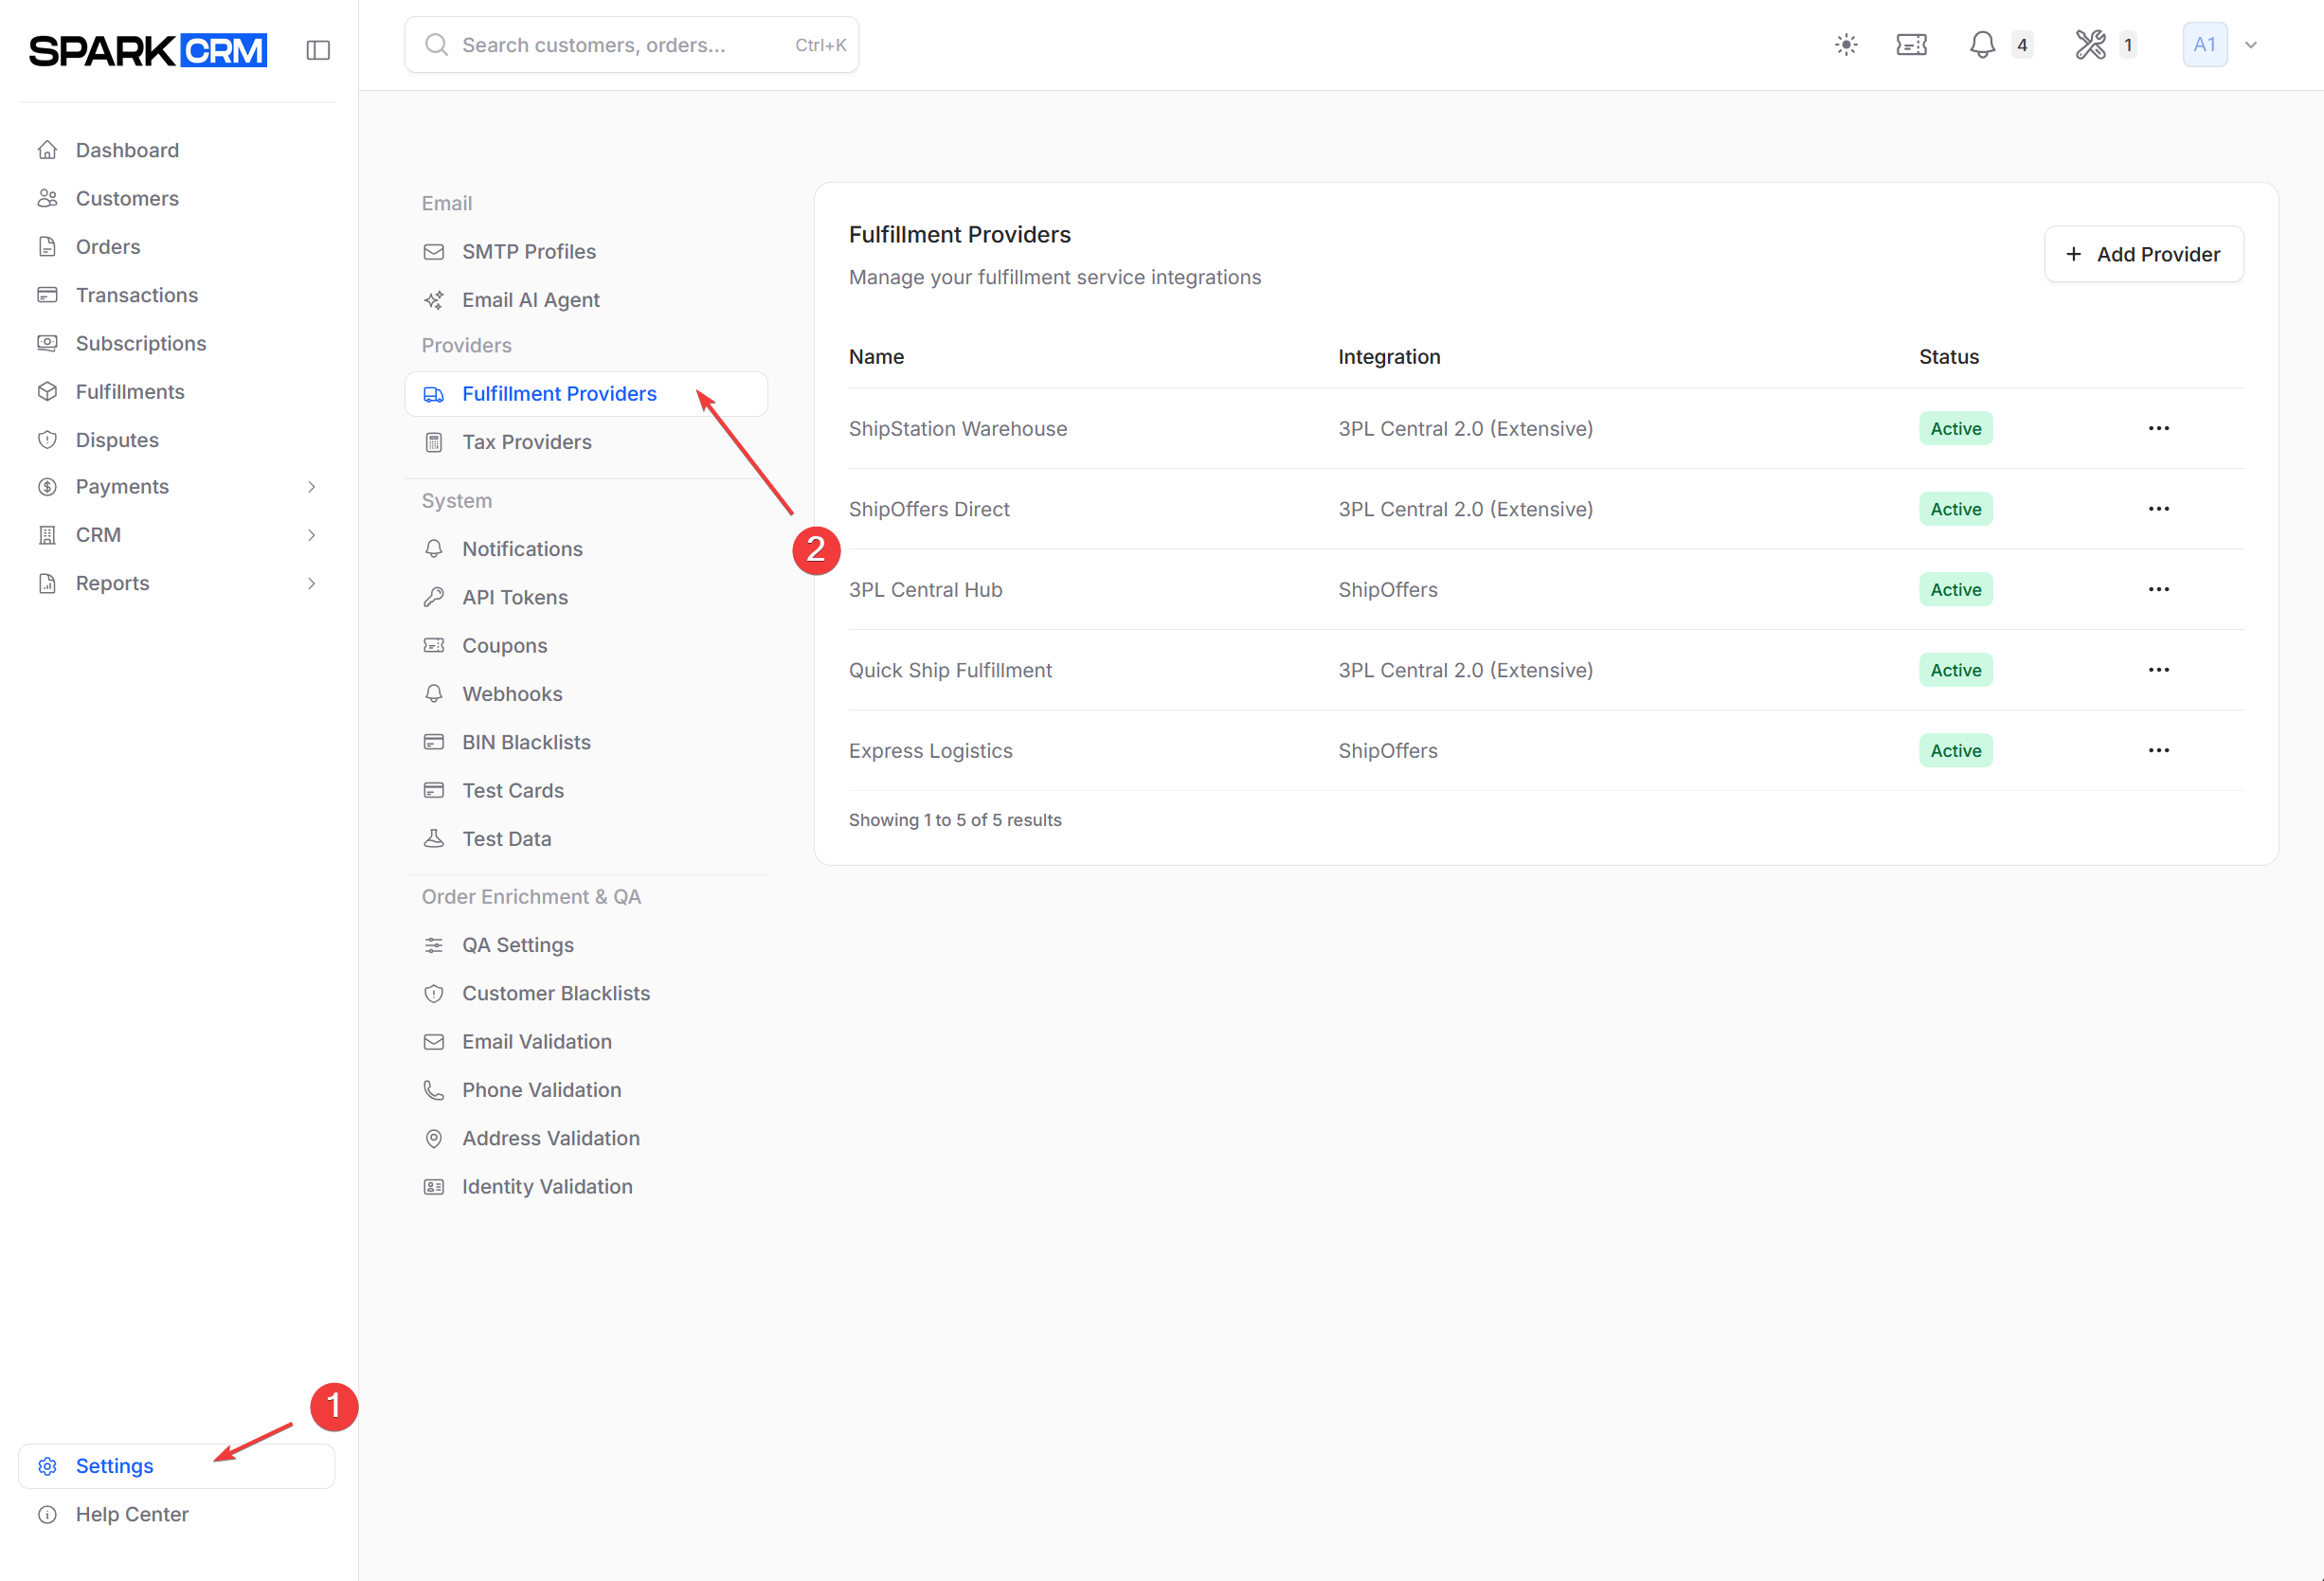Open the ticket icon in the header
Image resolution: width=2324 pixels, height=1581 pixels.
pyautogui.click(x=1911, y=45)
